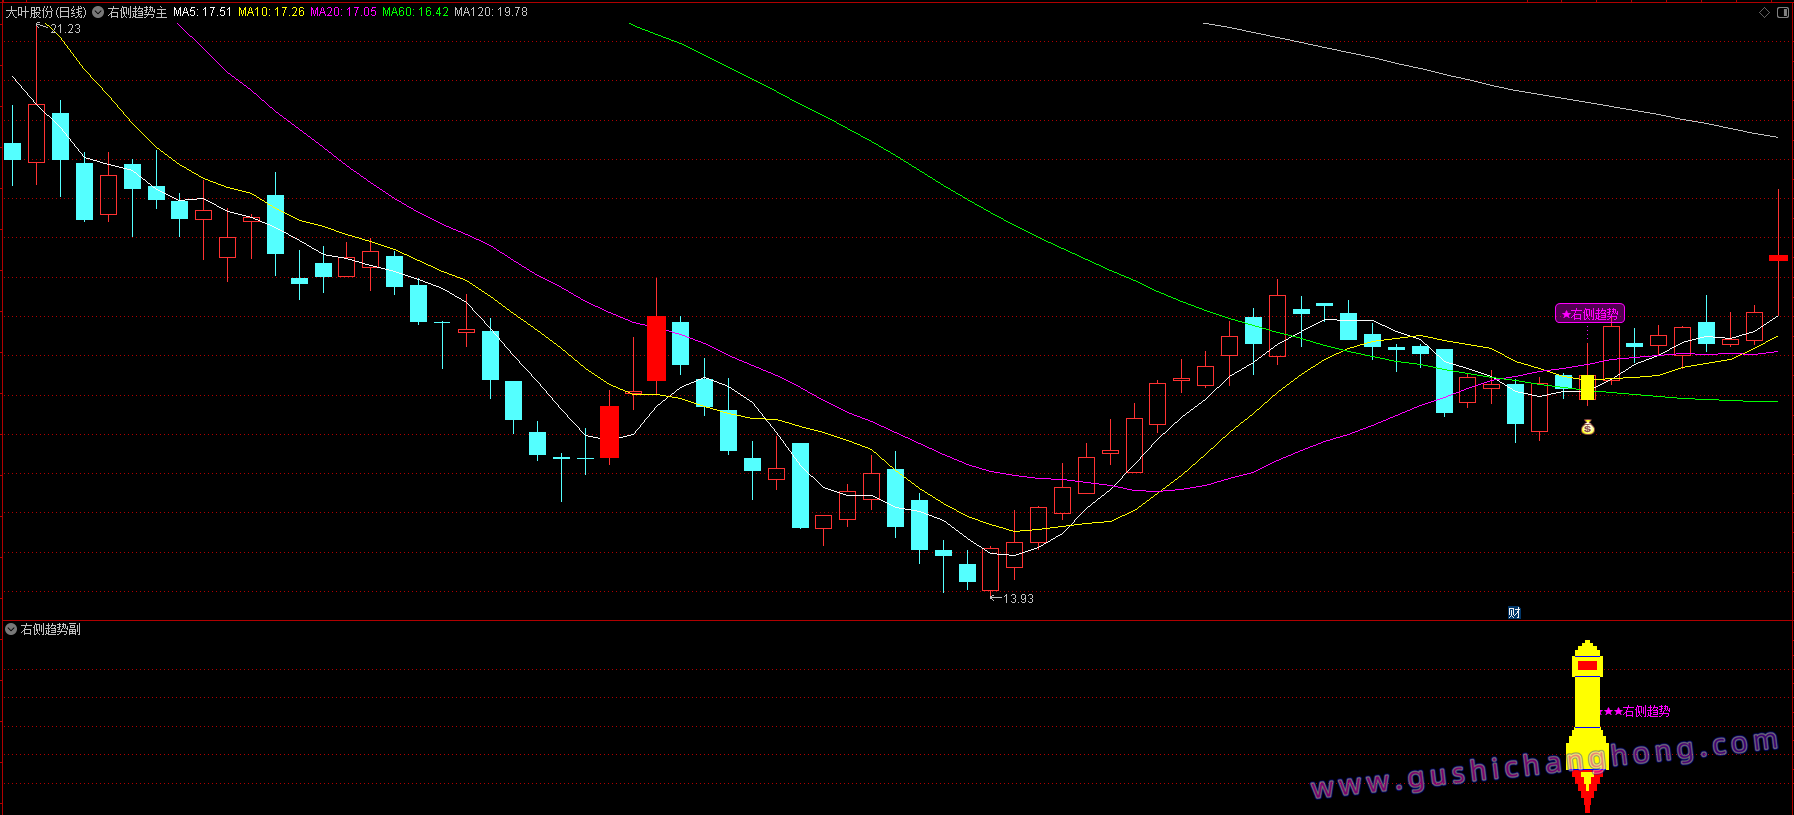The height and width of the screenshot is (815, 1794).
Task: Click the MA120: 19.78 value
Action: click(491, 12)
